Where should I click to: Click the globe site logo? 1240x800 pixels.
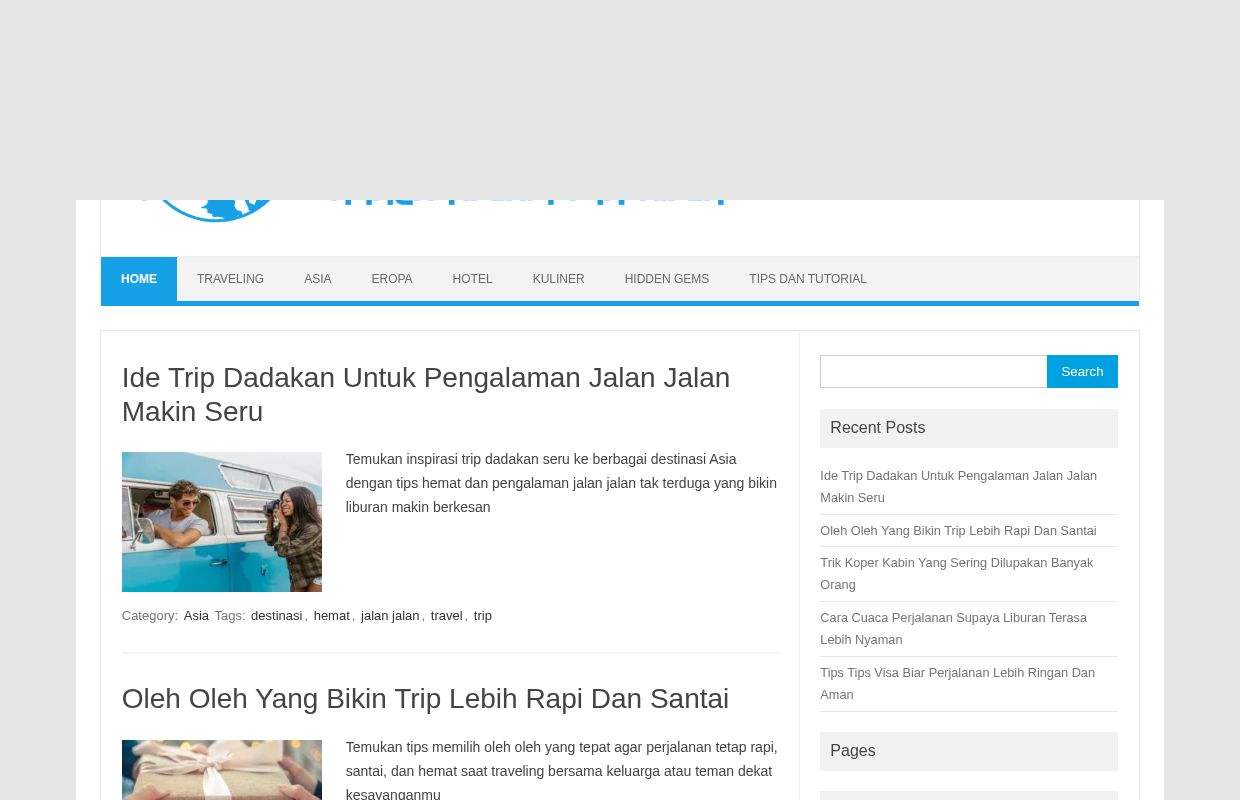pos(215,210)
